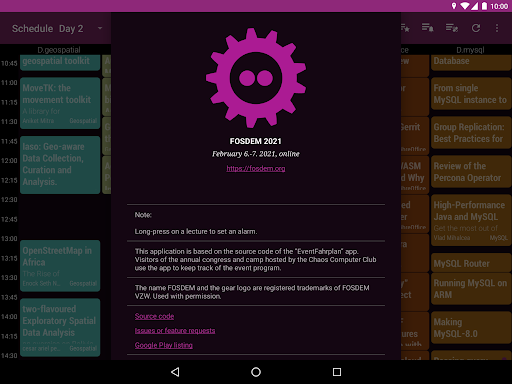Tap the FOSDEM 2021 title text
The image size is (512, 384).
coord(256,141)
